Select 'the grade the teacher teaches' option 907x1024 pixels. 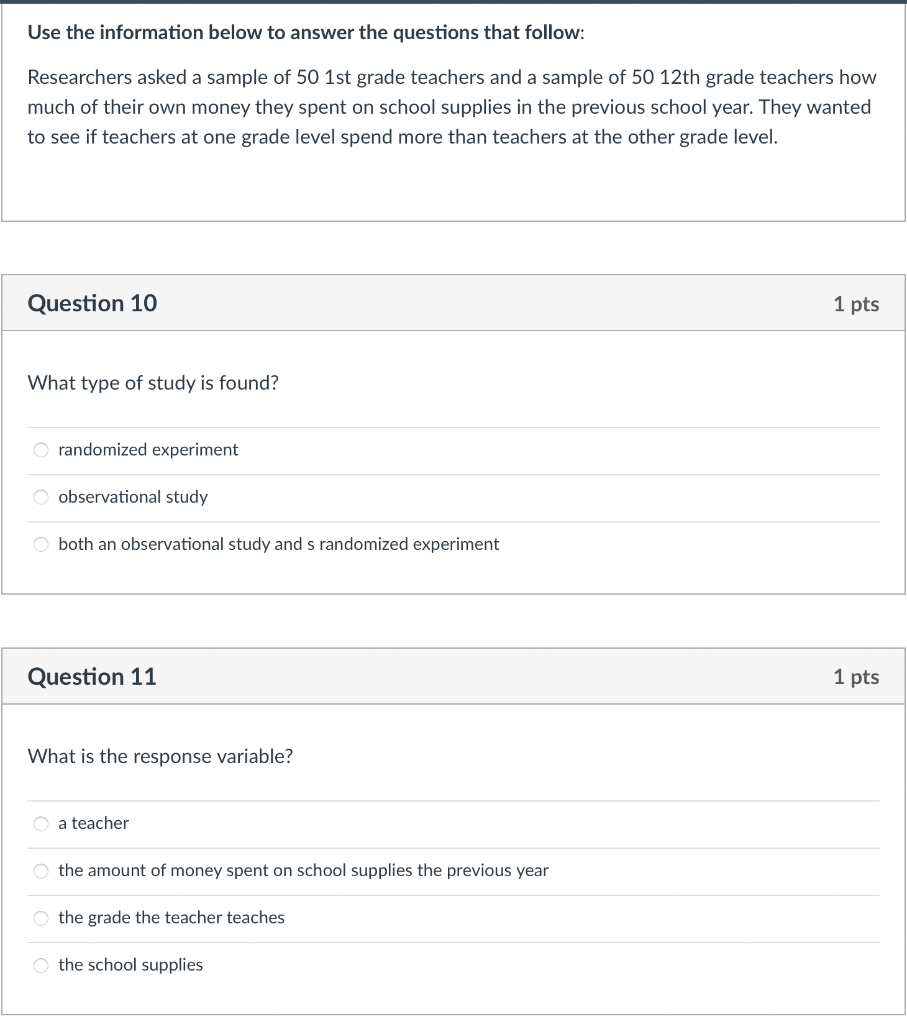[40, 917]
